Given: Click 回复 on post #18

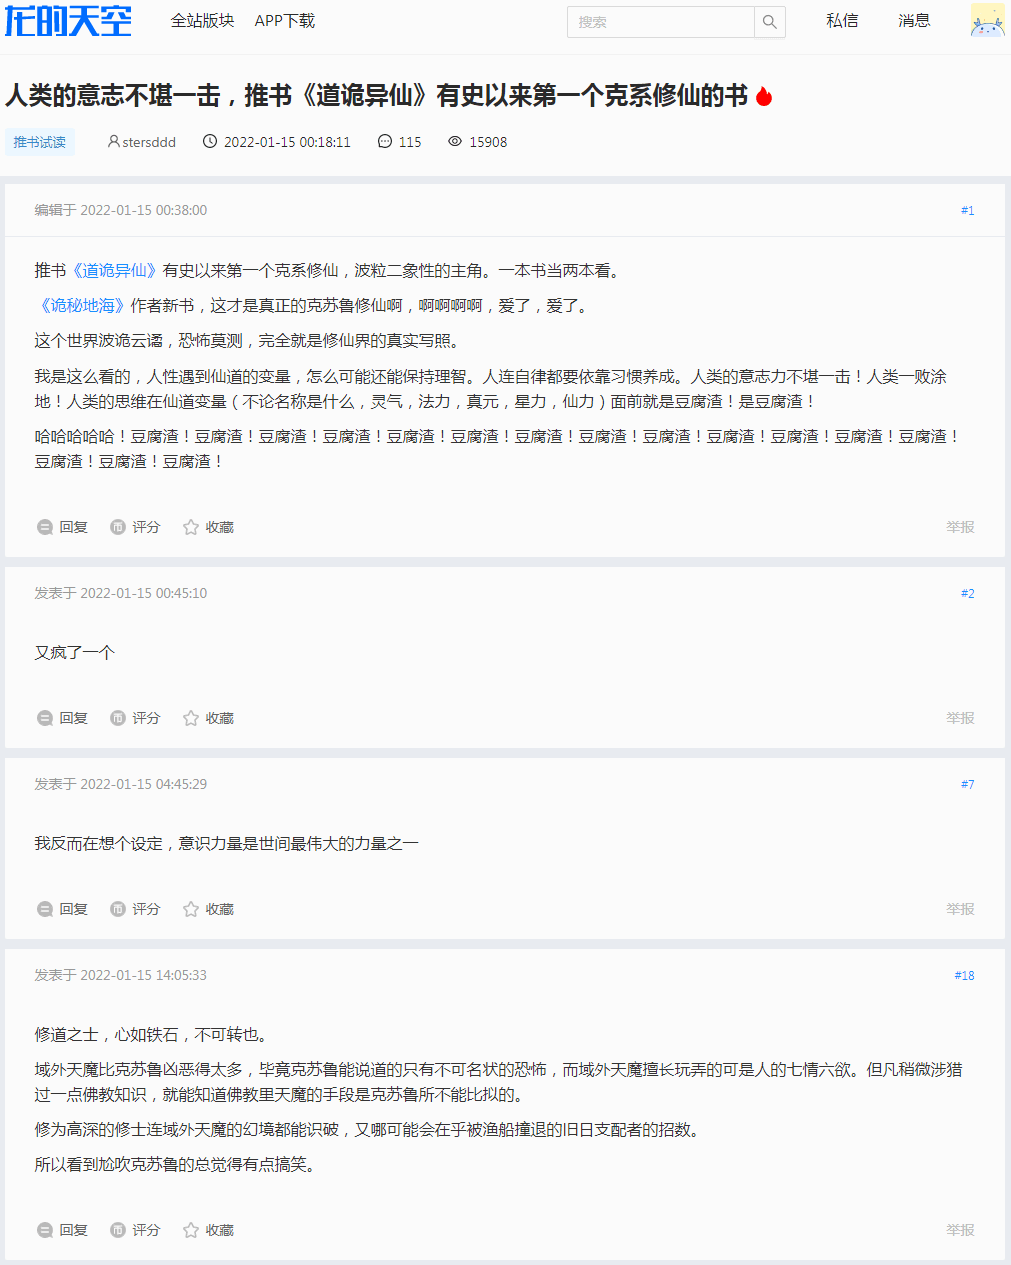Looking at the screenshot, I should coord(73,1230).
